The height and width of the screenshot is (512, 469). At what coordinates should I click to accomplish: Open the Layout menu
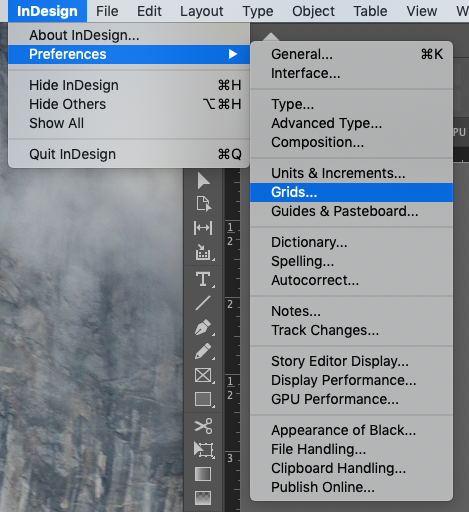(202, 11)
